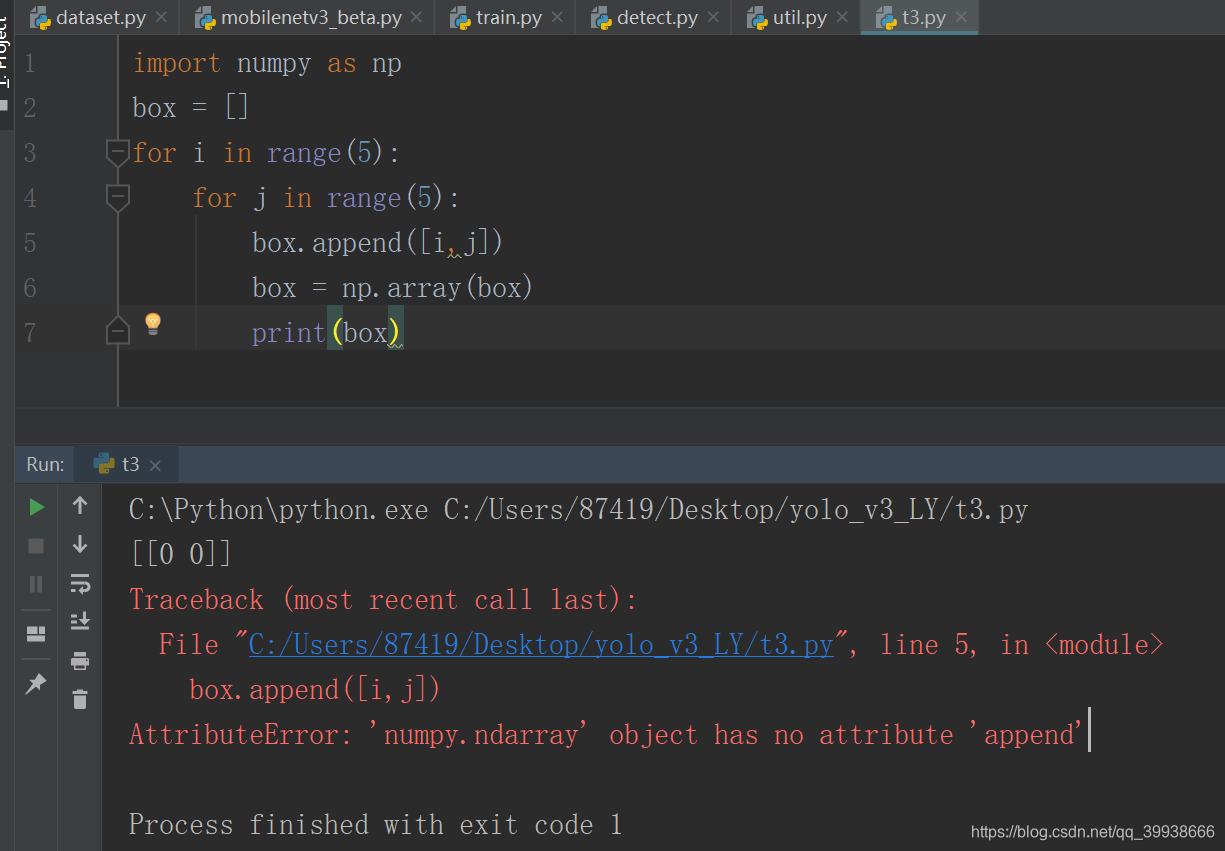1225x851 pixels.
Task: Print the console output via printer icon
Action: click(80, 660)
